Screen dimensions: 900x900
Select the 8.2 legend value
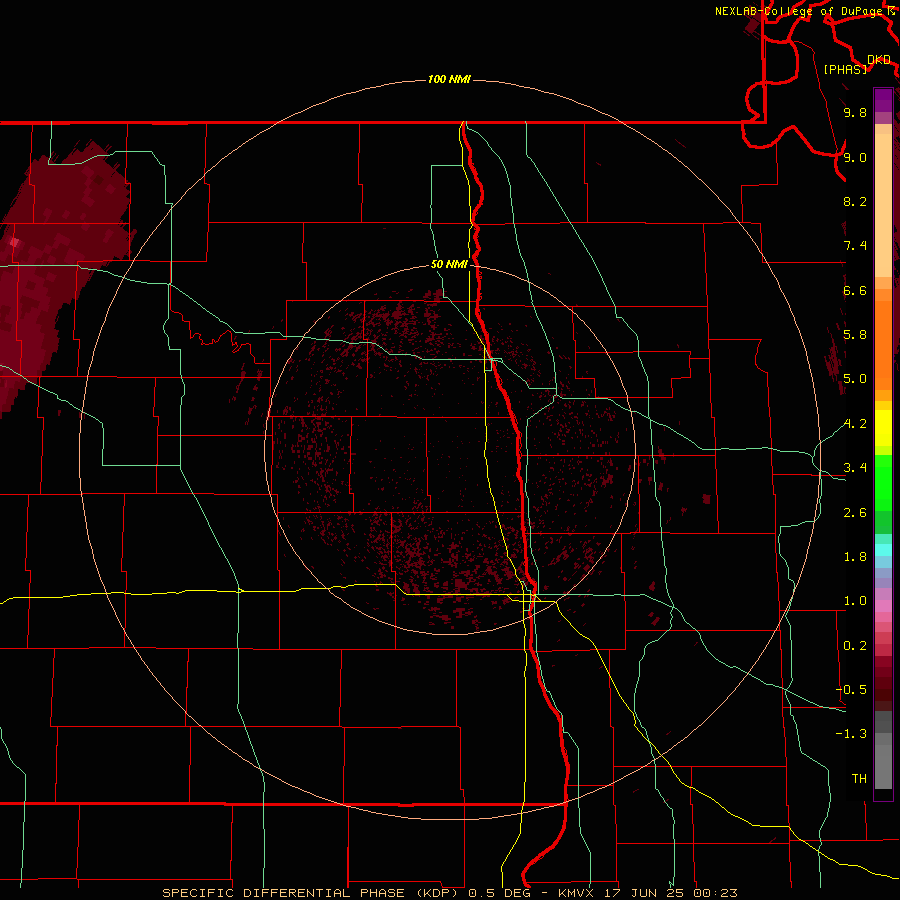855,201
